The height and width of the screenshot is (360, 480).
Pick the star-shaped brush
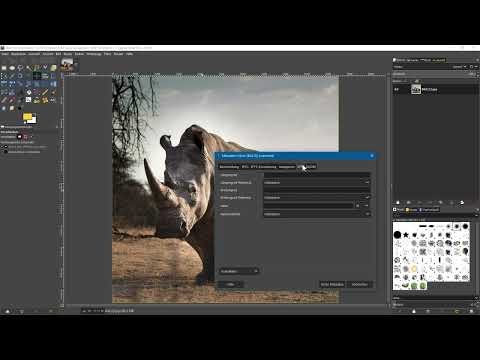point(406,235)
